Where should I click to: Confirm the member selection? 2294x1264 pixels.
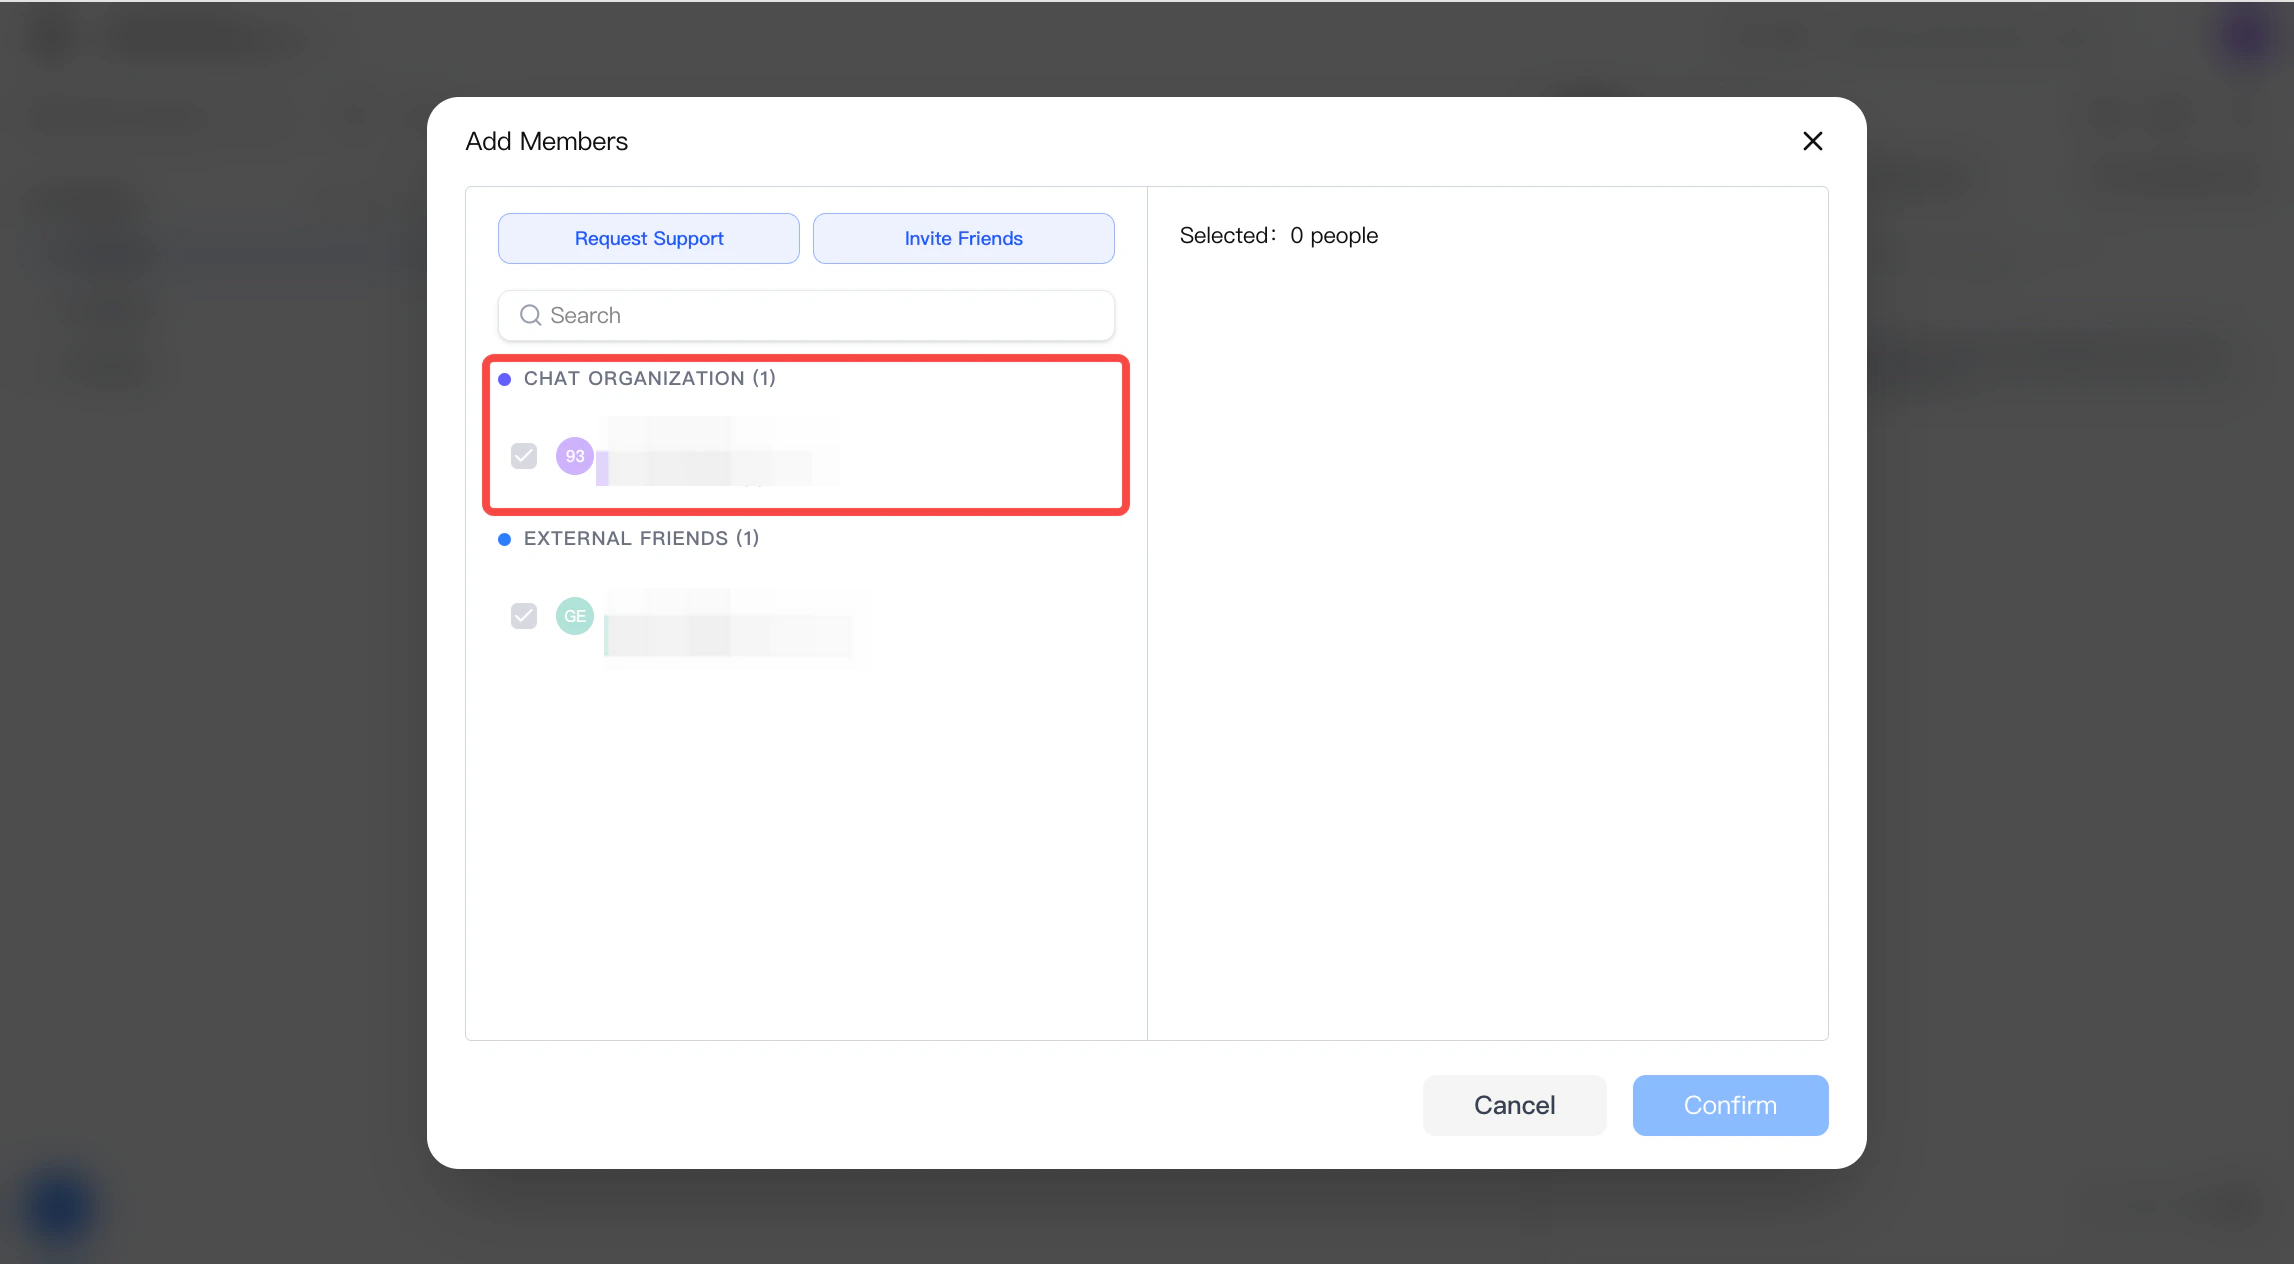pyautogui.click(x=1730, y=1105)
